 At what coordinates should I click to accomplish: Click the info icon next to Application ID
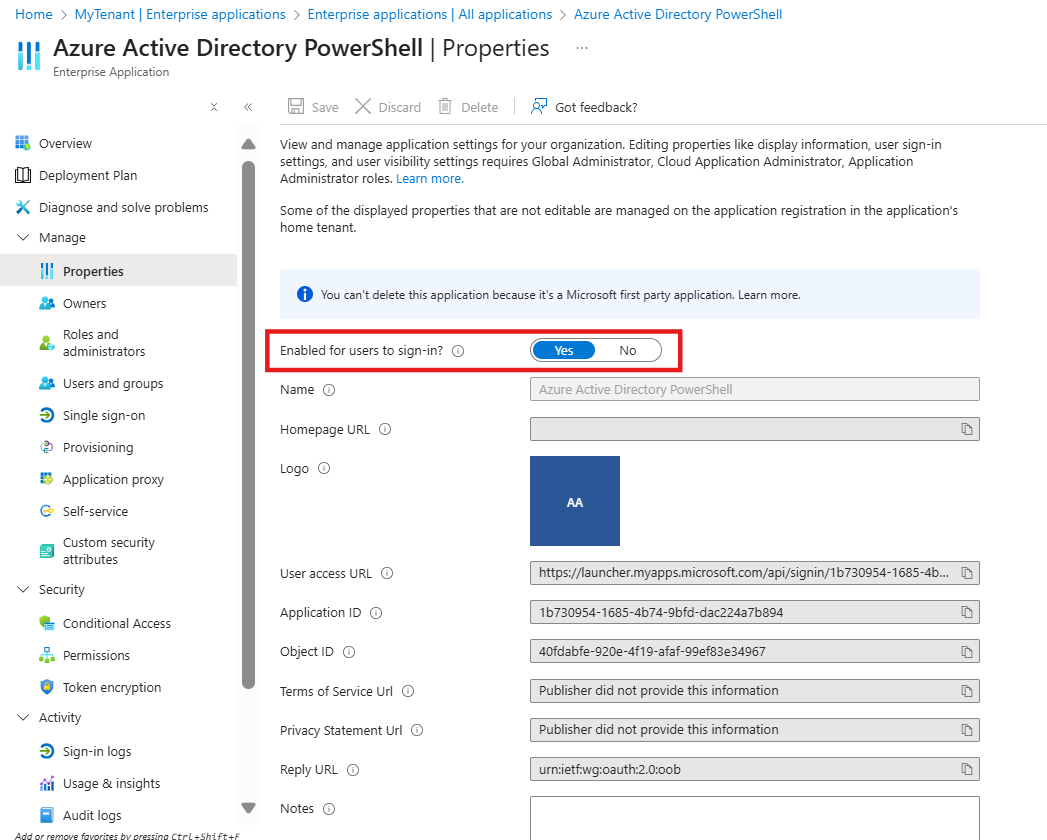click(376, 613)
